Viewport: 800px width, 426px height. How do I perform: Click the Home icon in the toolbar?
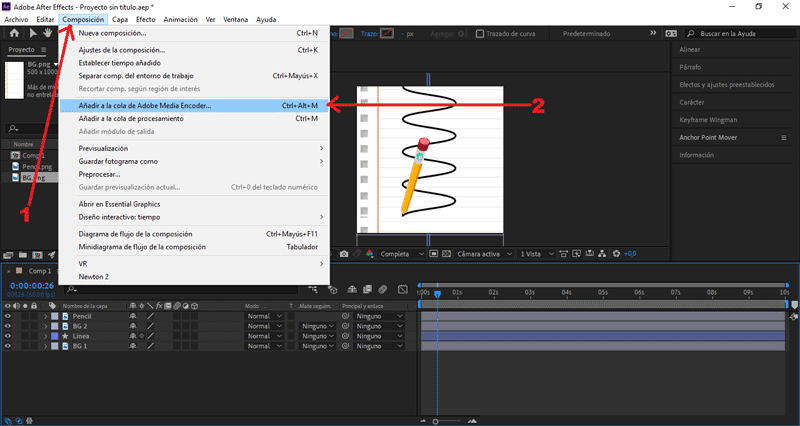coord(15,33)
